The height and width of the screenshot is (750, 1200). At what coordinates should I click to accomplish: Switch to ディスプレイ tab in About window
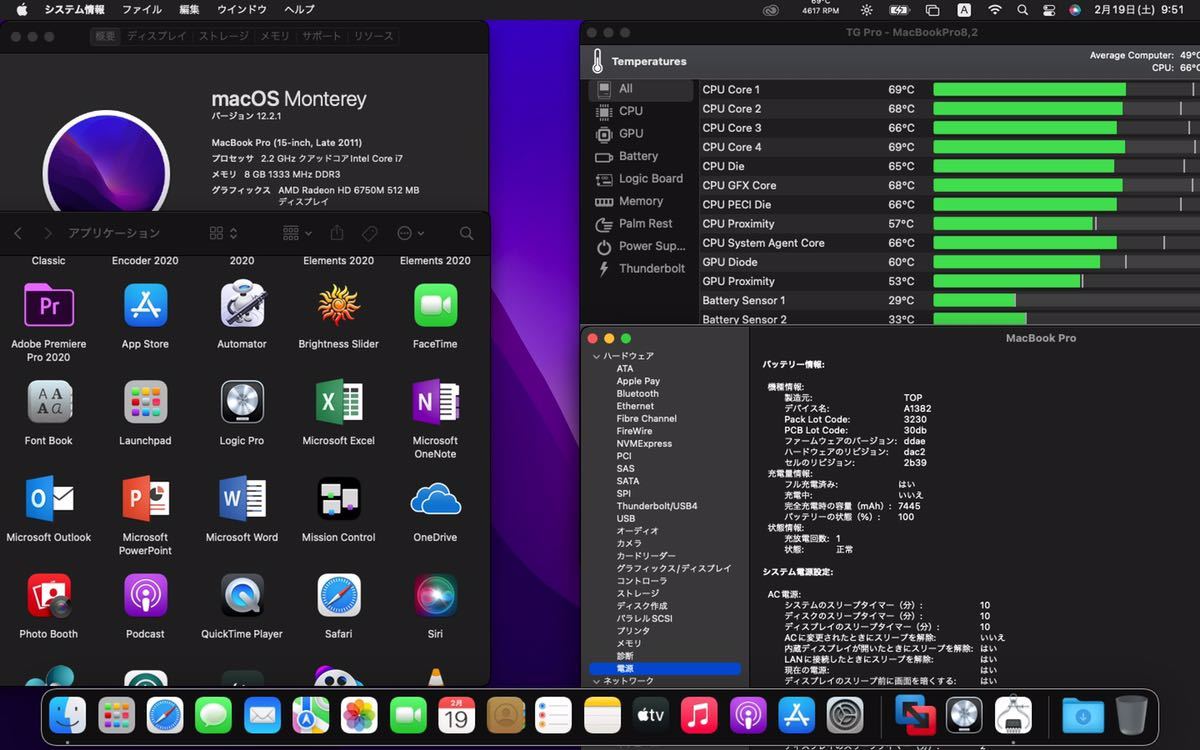(x=156, y=36)
